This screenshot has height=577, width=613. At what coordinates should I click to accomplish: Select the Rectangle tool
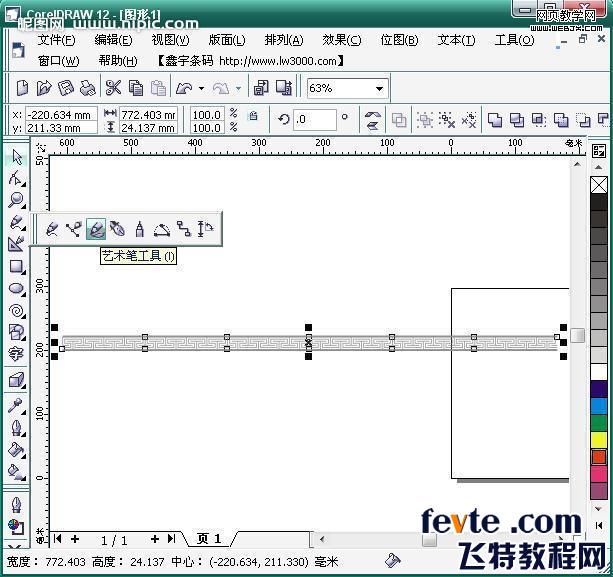pos(17,267)
